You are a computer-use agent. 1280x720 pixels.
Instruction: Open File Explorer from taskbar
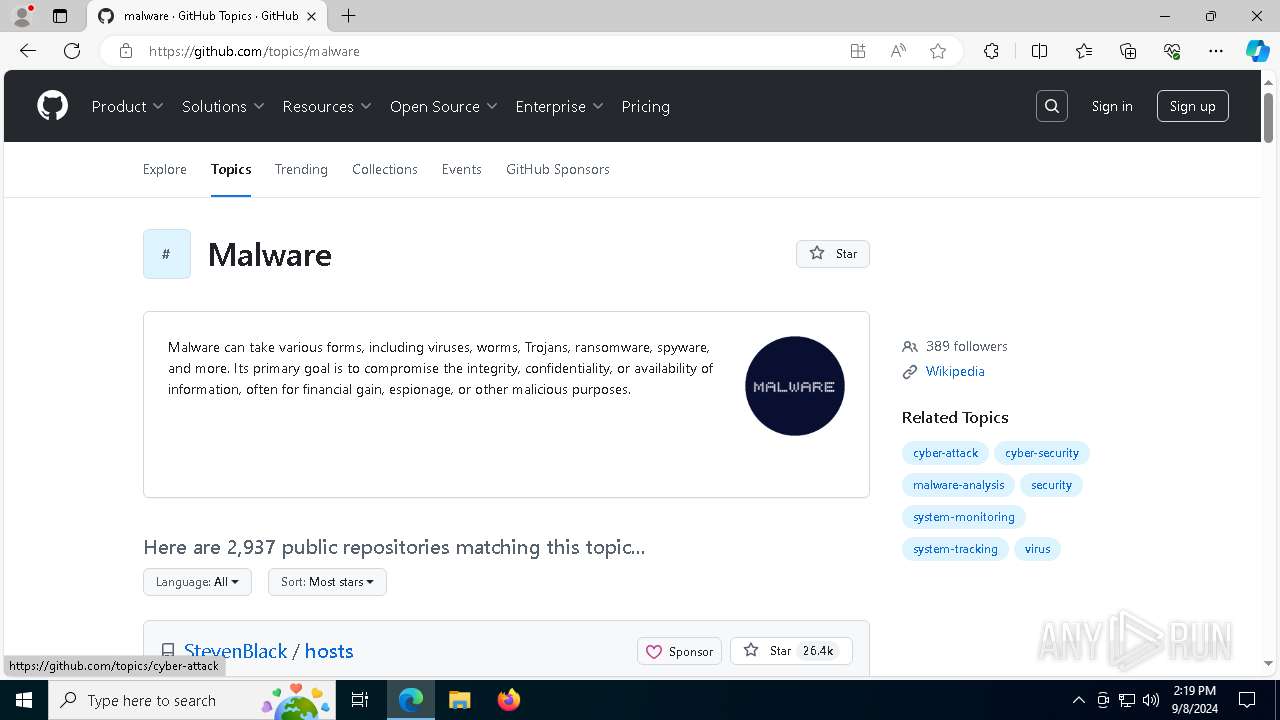click(x=459, y=700)
